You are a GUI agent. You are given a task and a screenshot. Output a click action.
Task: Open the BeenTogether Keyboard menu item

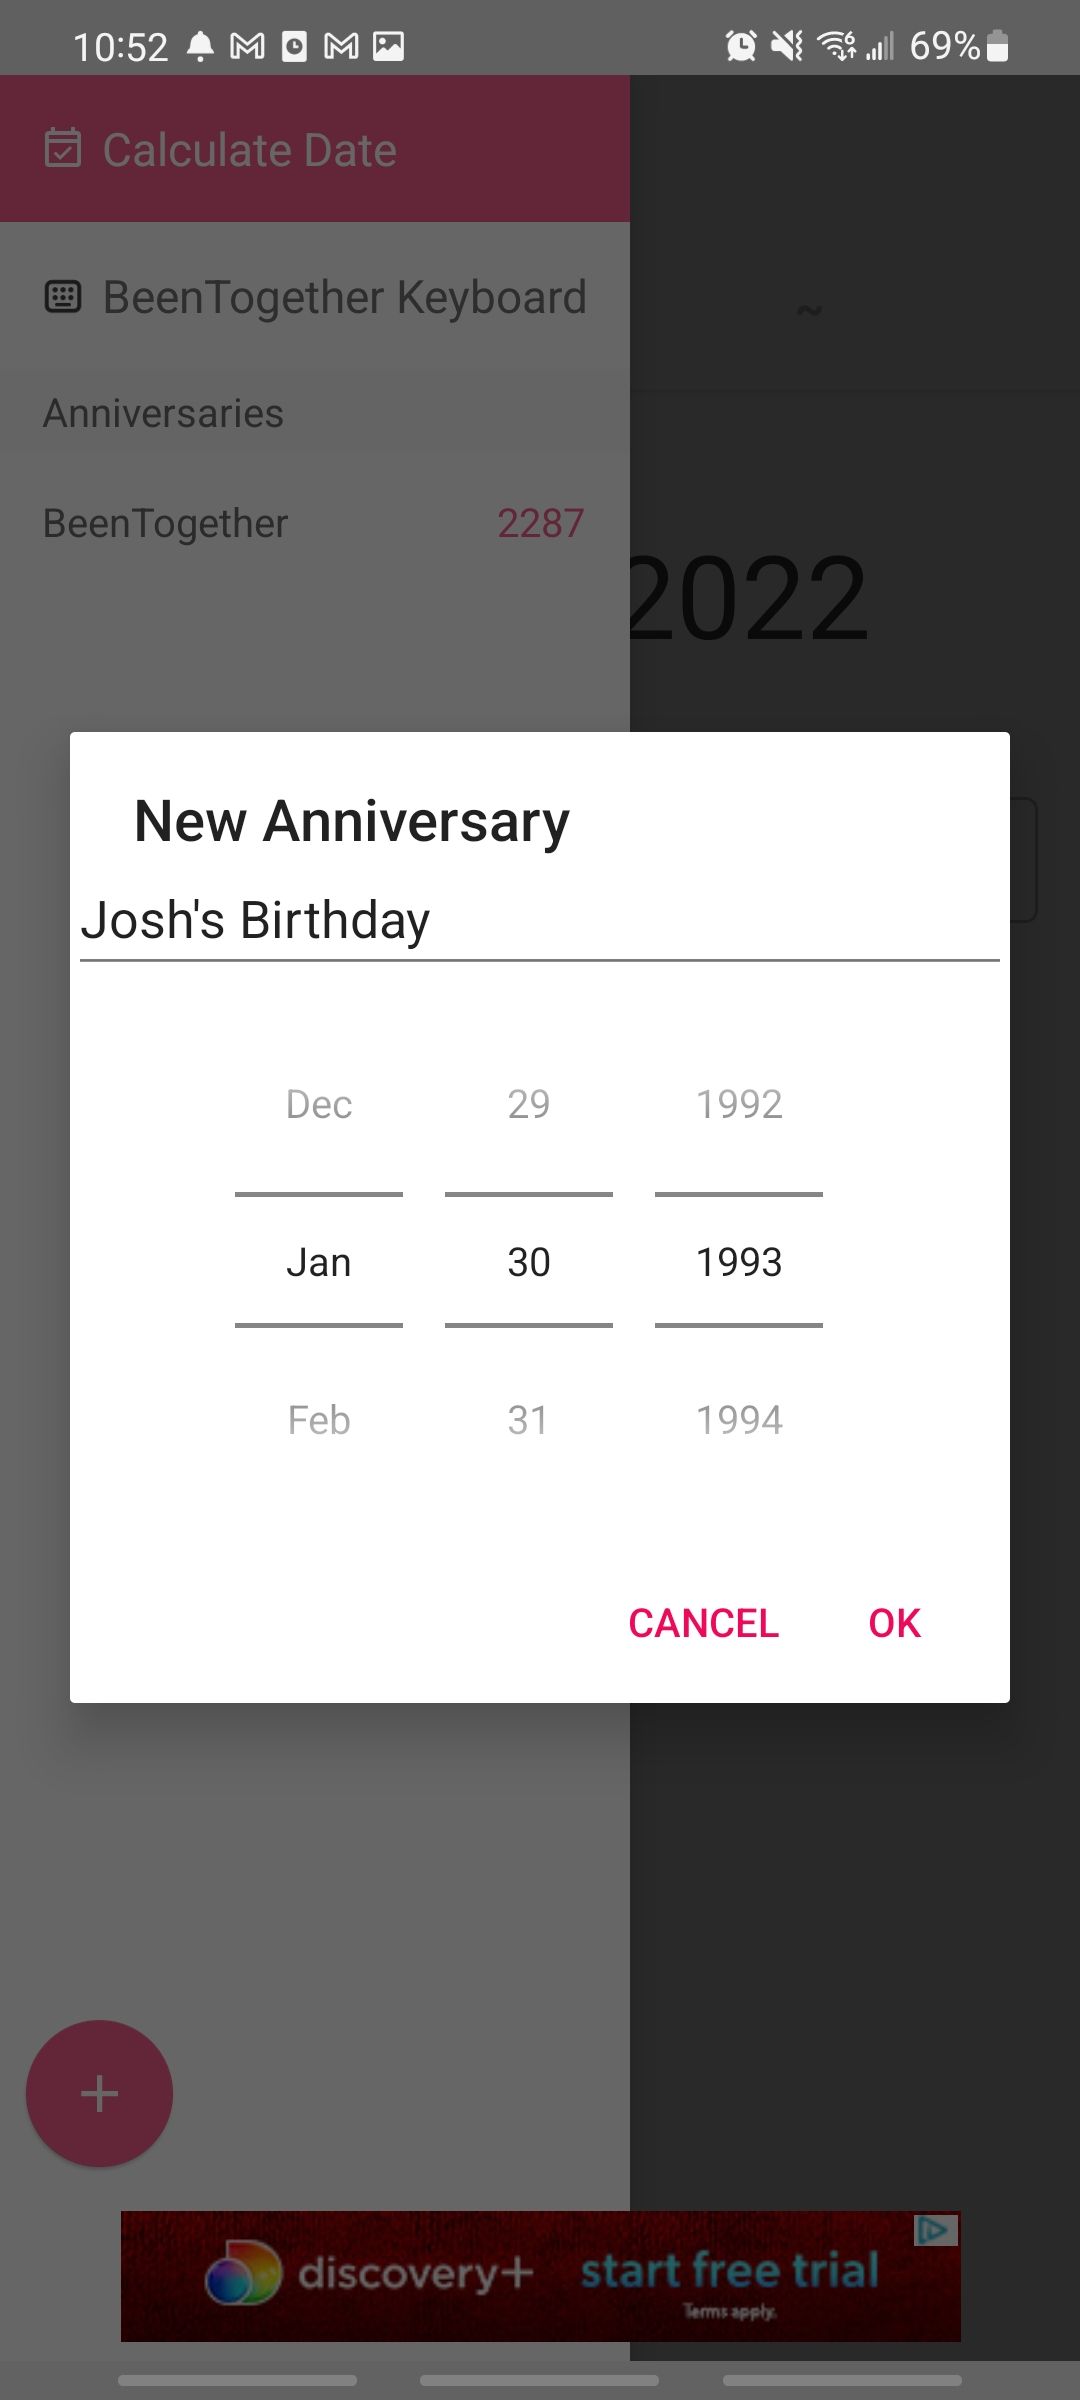click(x=344, y=297)
